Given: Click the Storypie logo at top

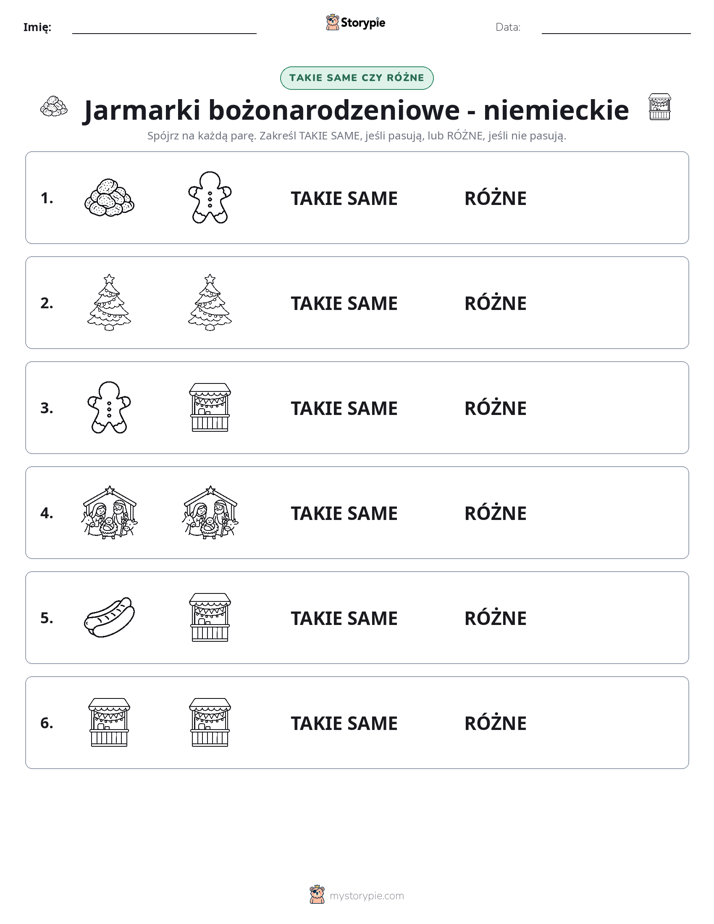Looking at the screenshot, I should click(355, 22).
